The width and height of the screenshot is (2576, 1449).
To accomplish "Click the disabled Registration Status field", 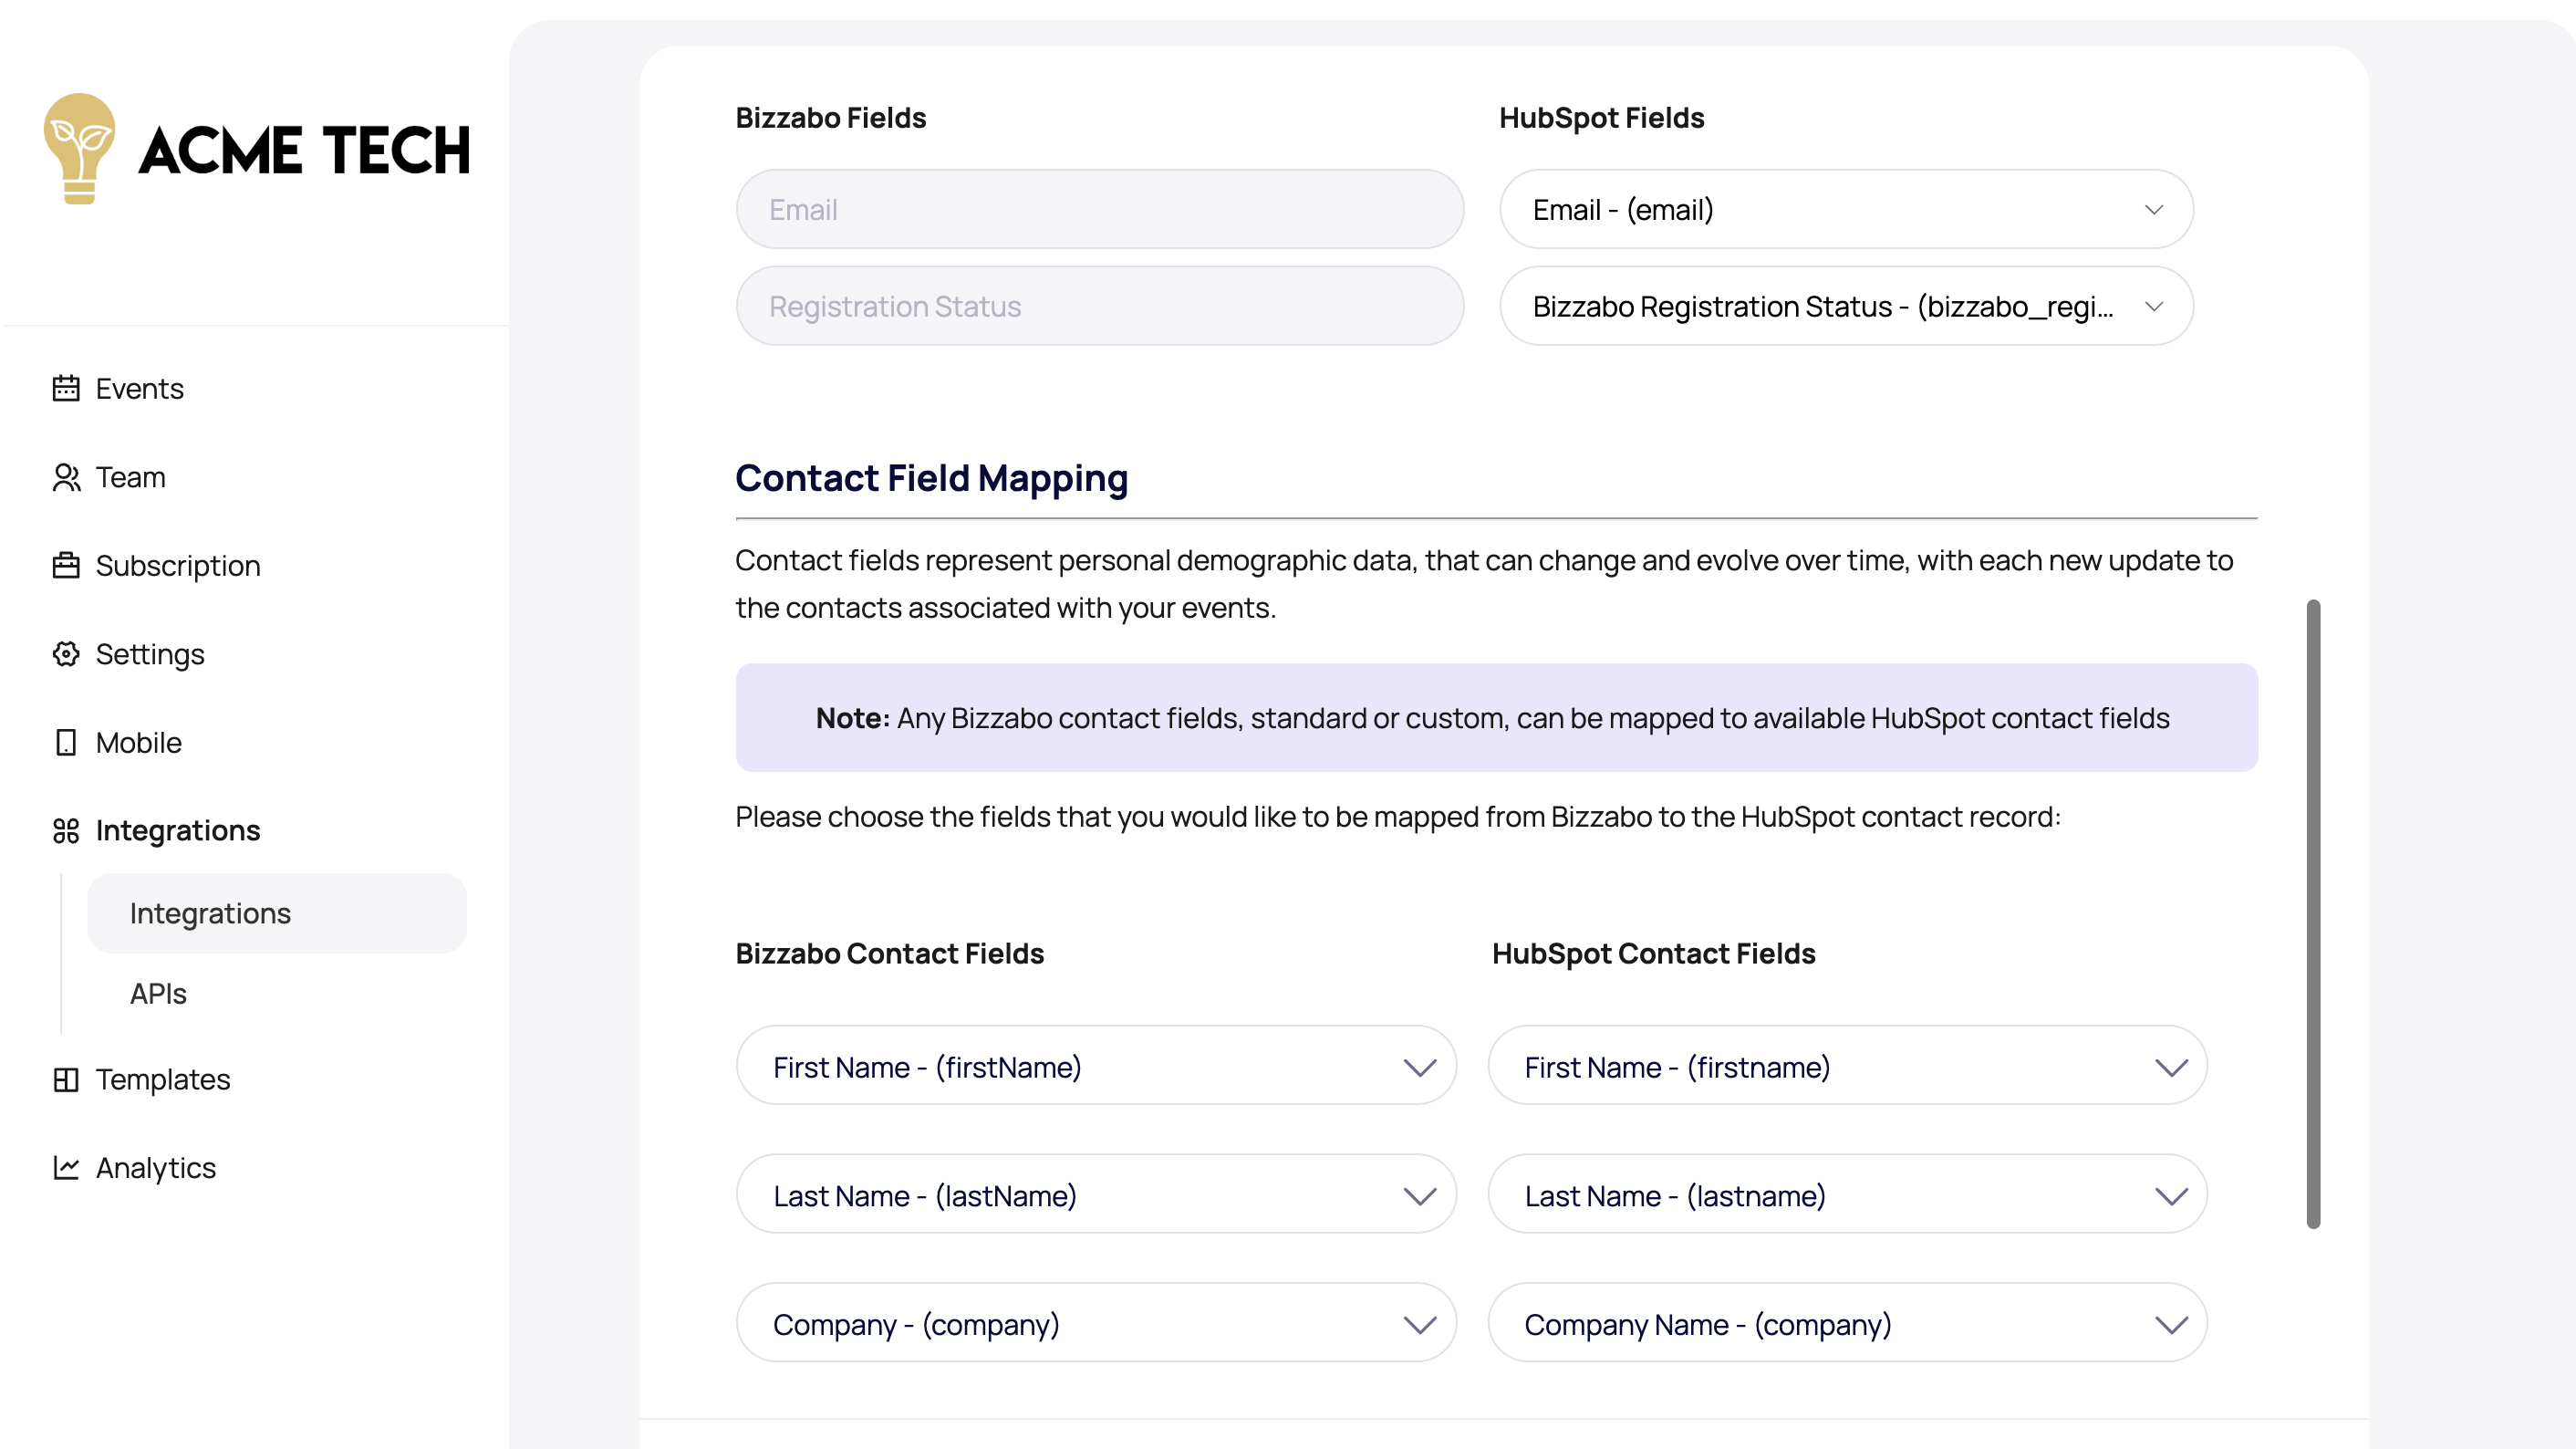I will pyautogui.click(x=1099, y=306).
